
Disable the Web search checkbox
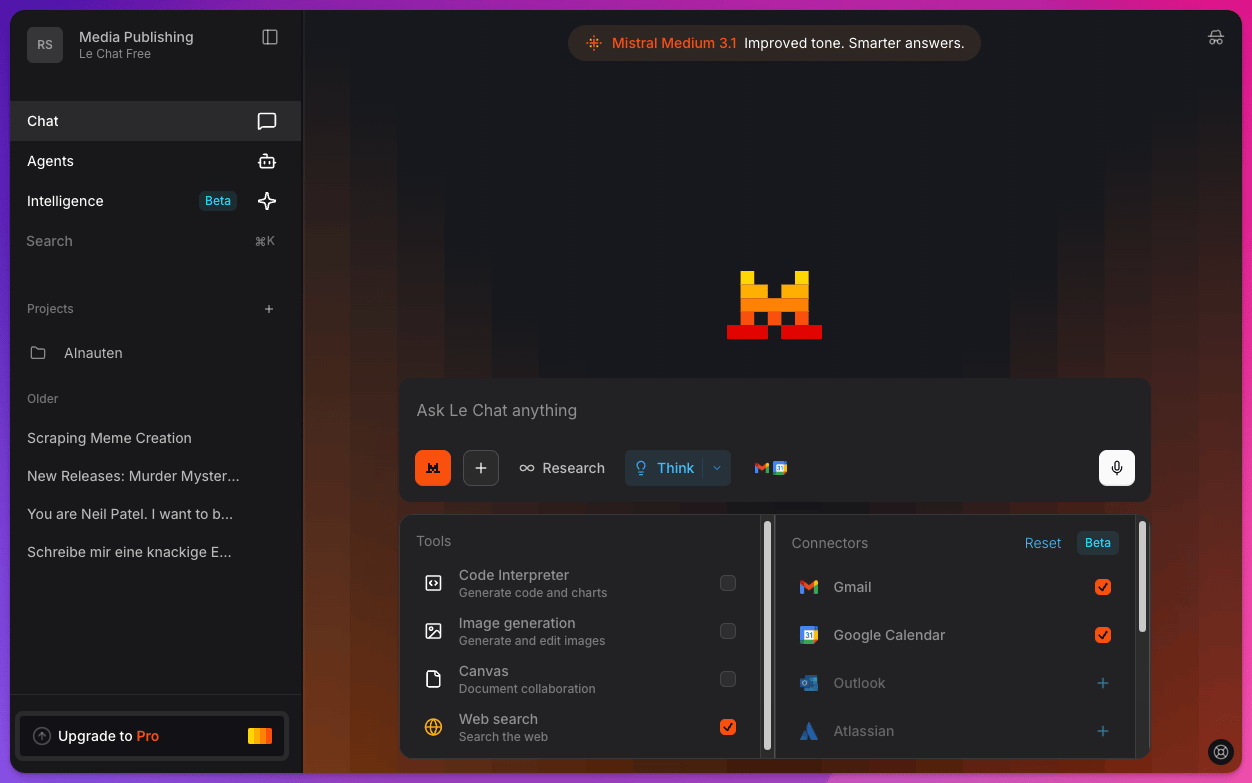[x=728, y=727]
